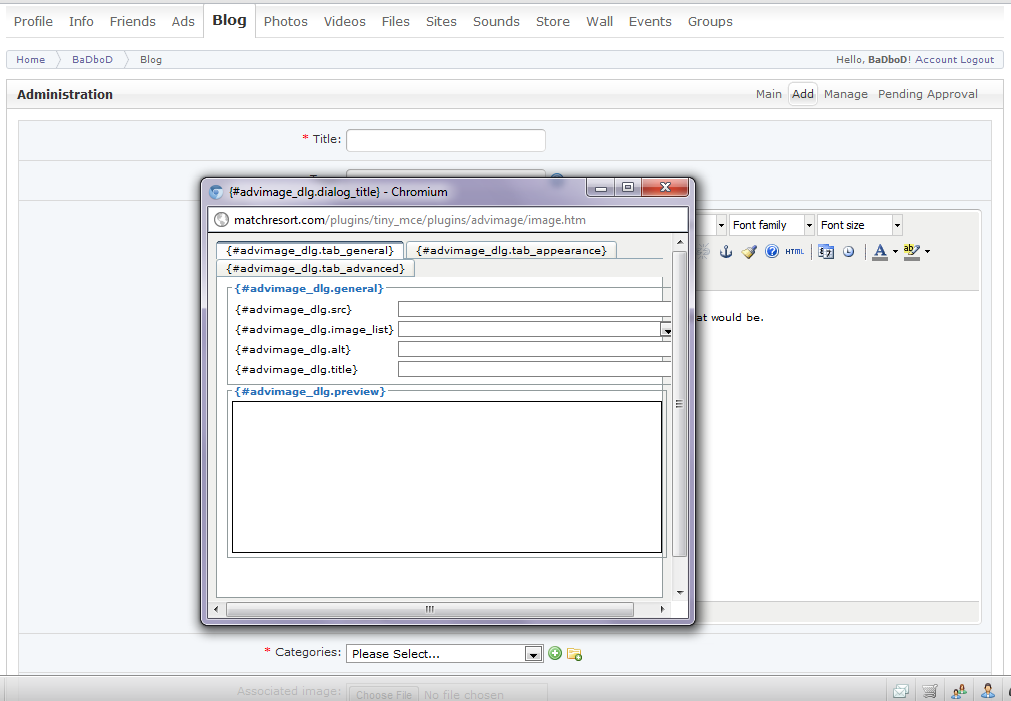Click the Account Logout link
1011x701 pixels.
(x=954, y=60)
